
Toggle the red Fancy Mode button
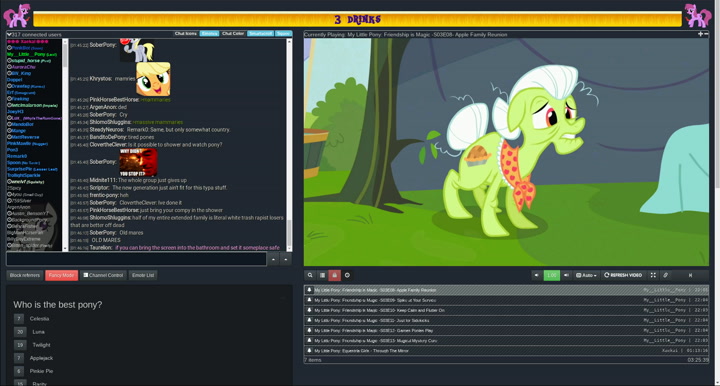point(62,275)
